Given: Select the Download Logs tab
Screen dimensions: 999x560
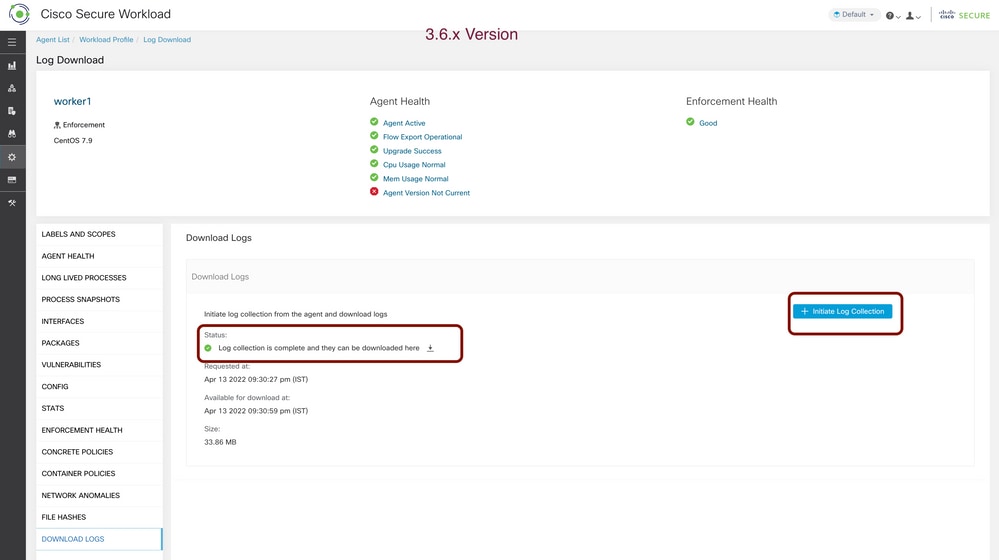Looking at the screenshot, I should [x=99, y=539].
